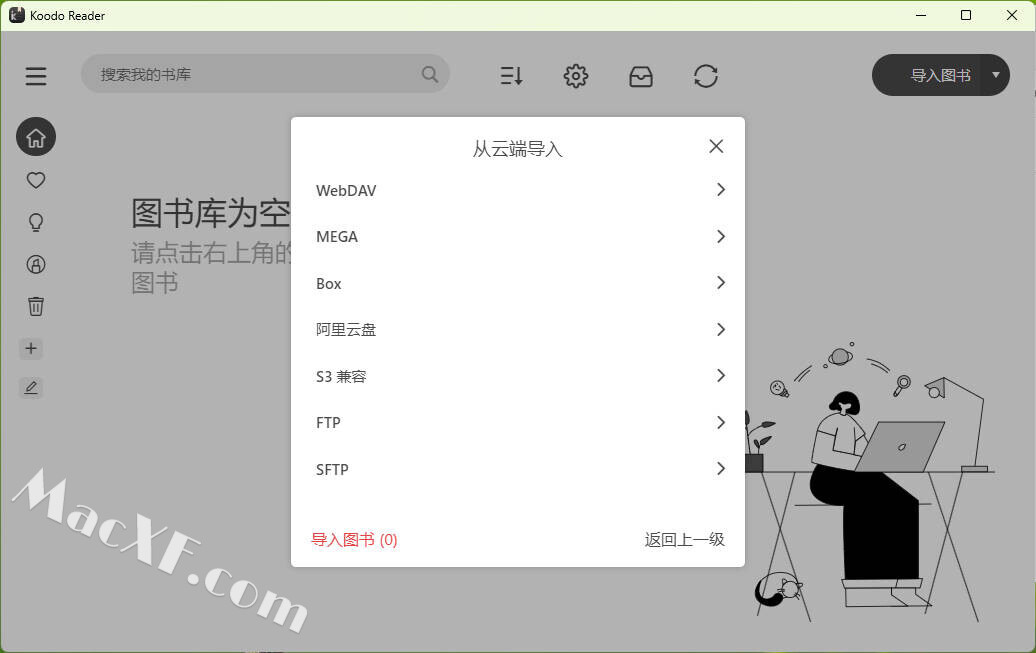The height and width of the screenshot is (653, 1036).
Task: Select the WebDAV source label
Action: click(x=346, y=190)
